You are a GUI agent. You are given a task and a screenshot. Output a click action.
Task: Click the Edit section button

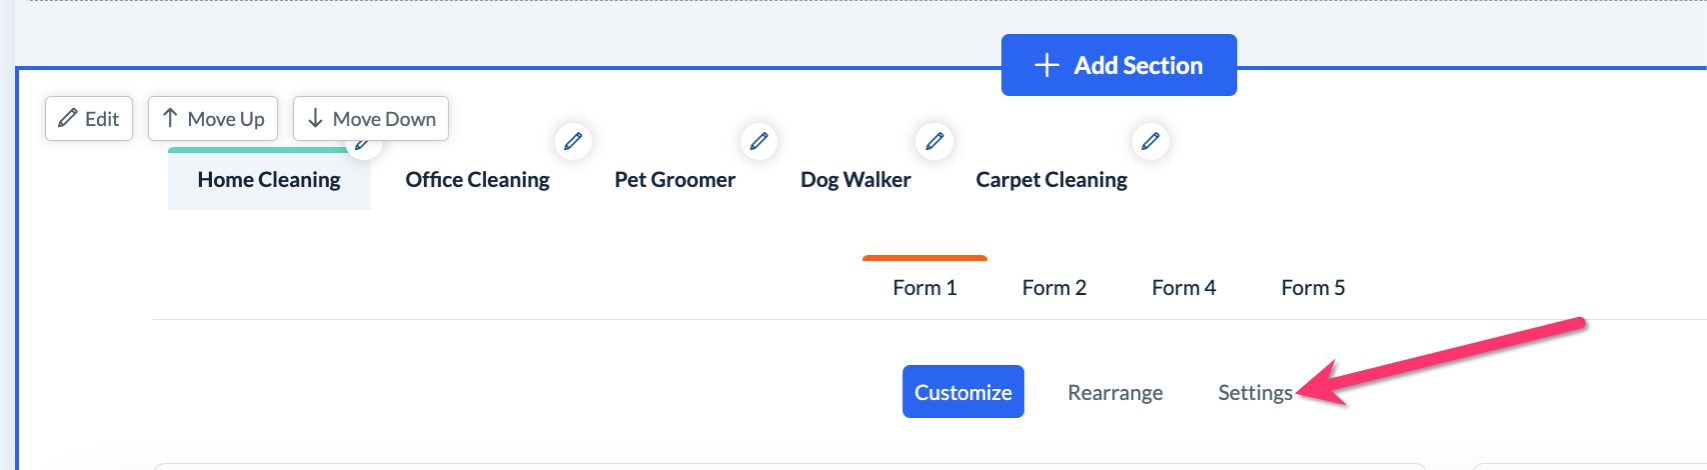[x=89, y=119]
